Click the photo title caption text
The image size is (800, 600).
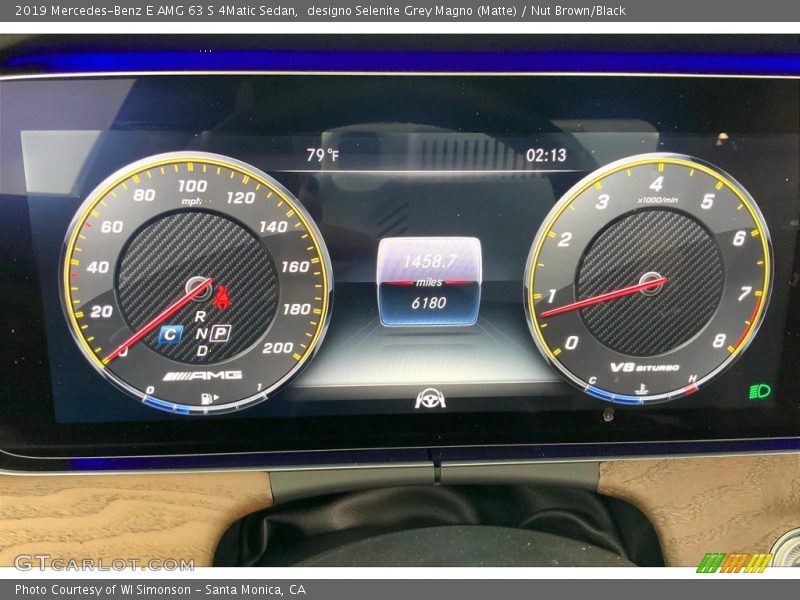[320, 11]
